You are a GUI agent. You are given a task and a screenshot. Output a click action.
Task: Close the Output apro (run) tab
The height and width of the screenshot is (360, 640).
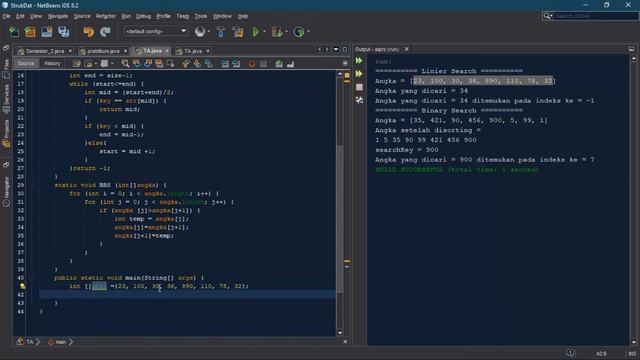(x=407, y=49)
